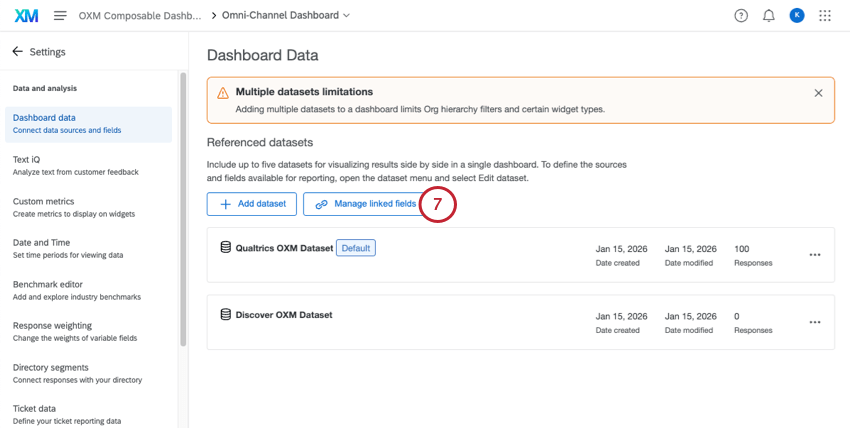850x428 pixels.
Task: Click the settings sidebar scrollbar
Action: point(183,200)
